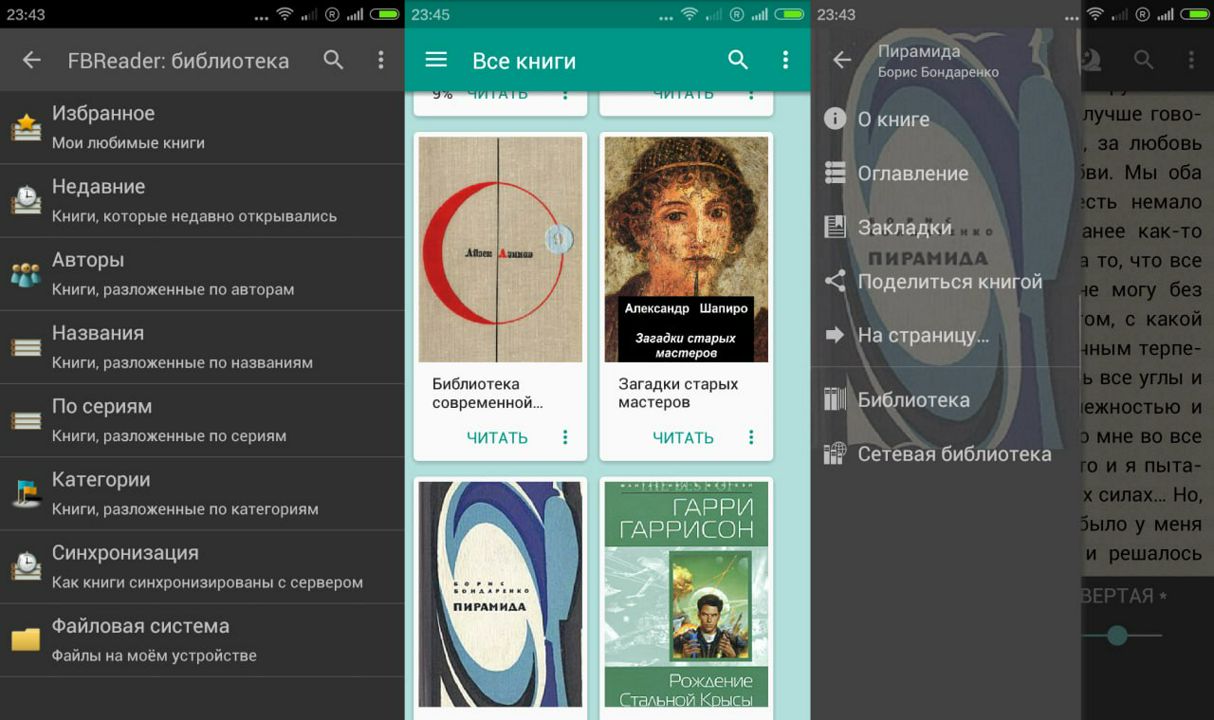Click search icon in Все книги toolbar
This screenshot has height=720, width=1214.
click(x=738, y=60)
